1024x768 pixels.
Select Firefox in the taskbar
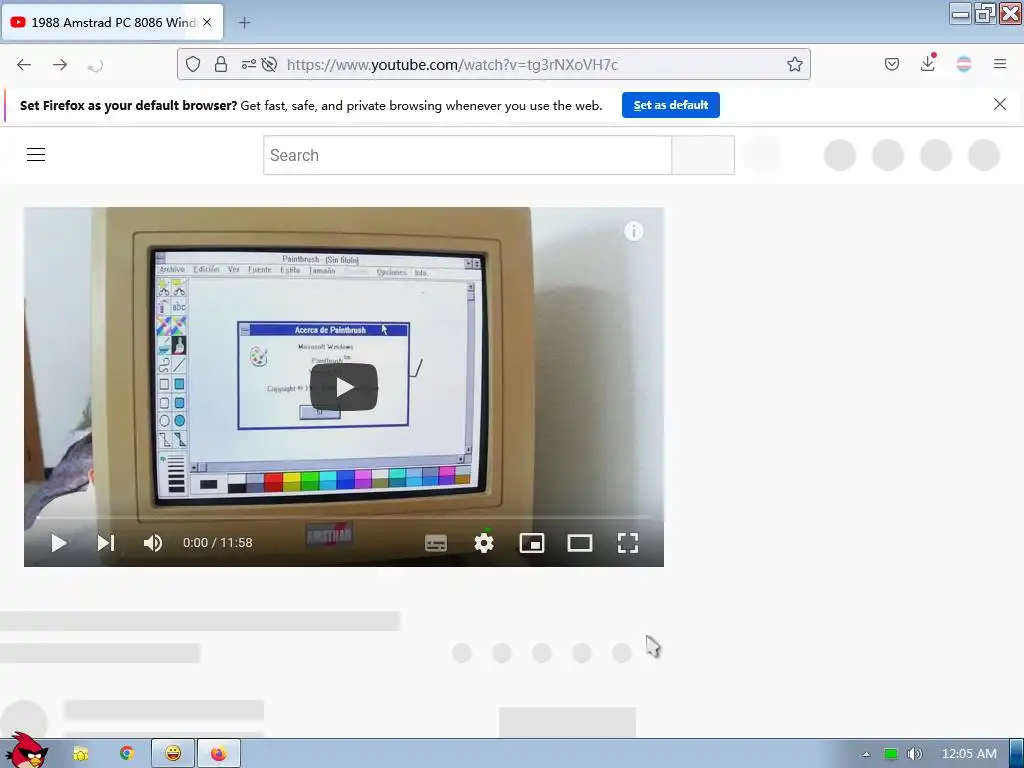219,754
